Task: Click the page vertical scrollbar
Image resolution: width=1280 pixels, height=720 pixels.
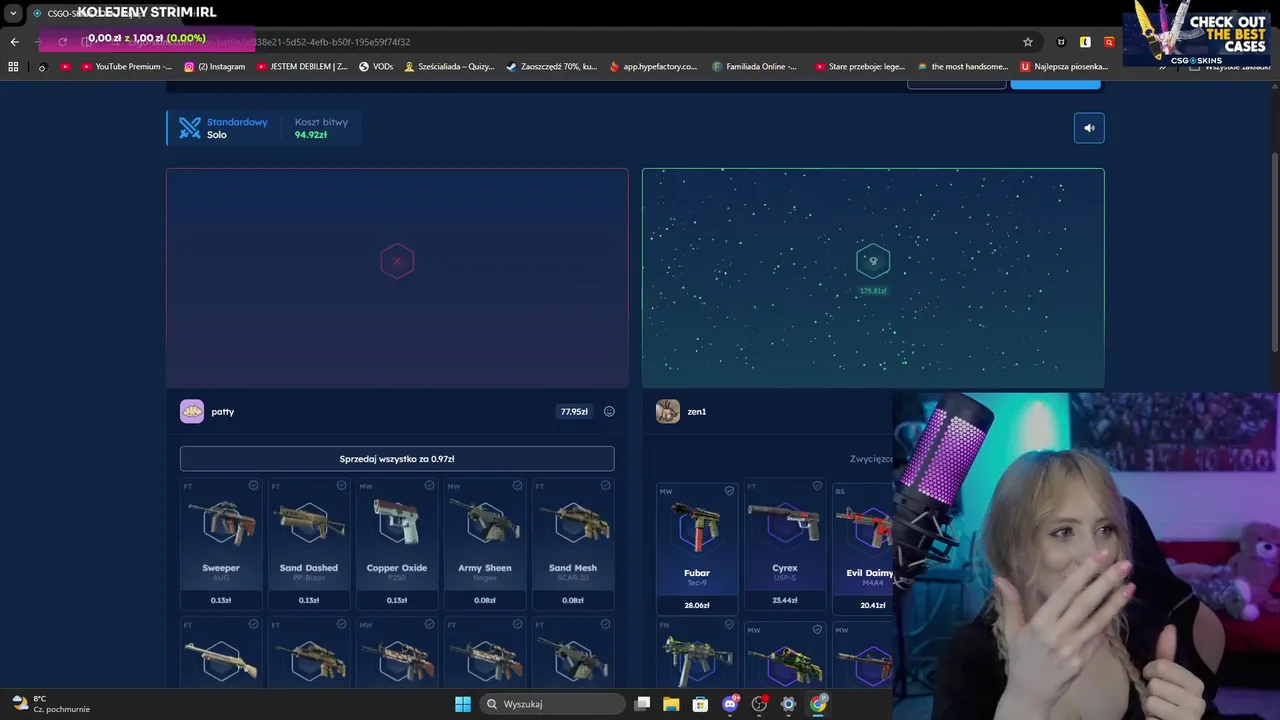Action: click(x=1274, y=250)
